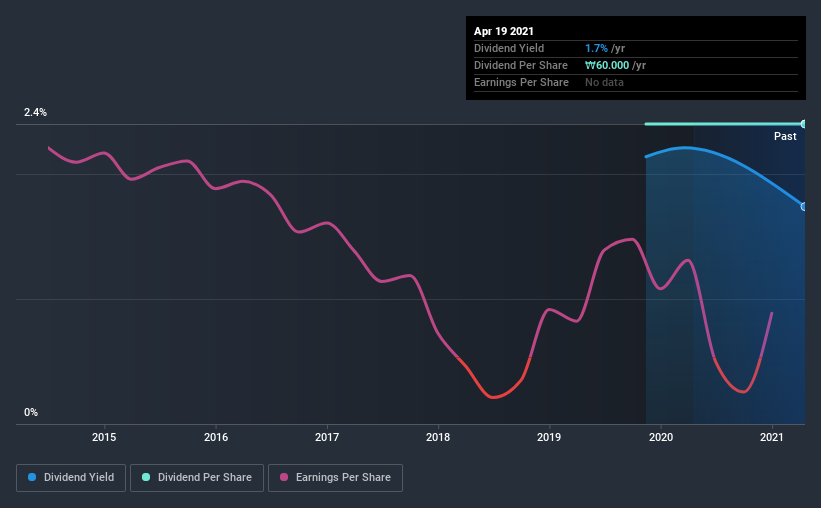Click the pink Earnings Per Share legend dot
Image resolution: width=821 pixels, height=508 pixels.
point(284,477)
